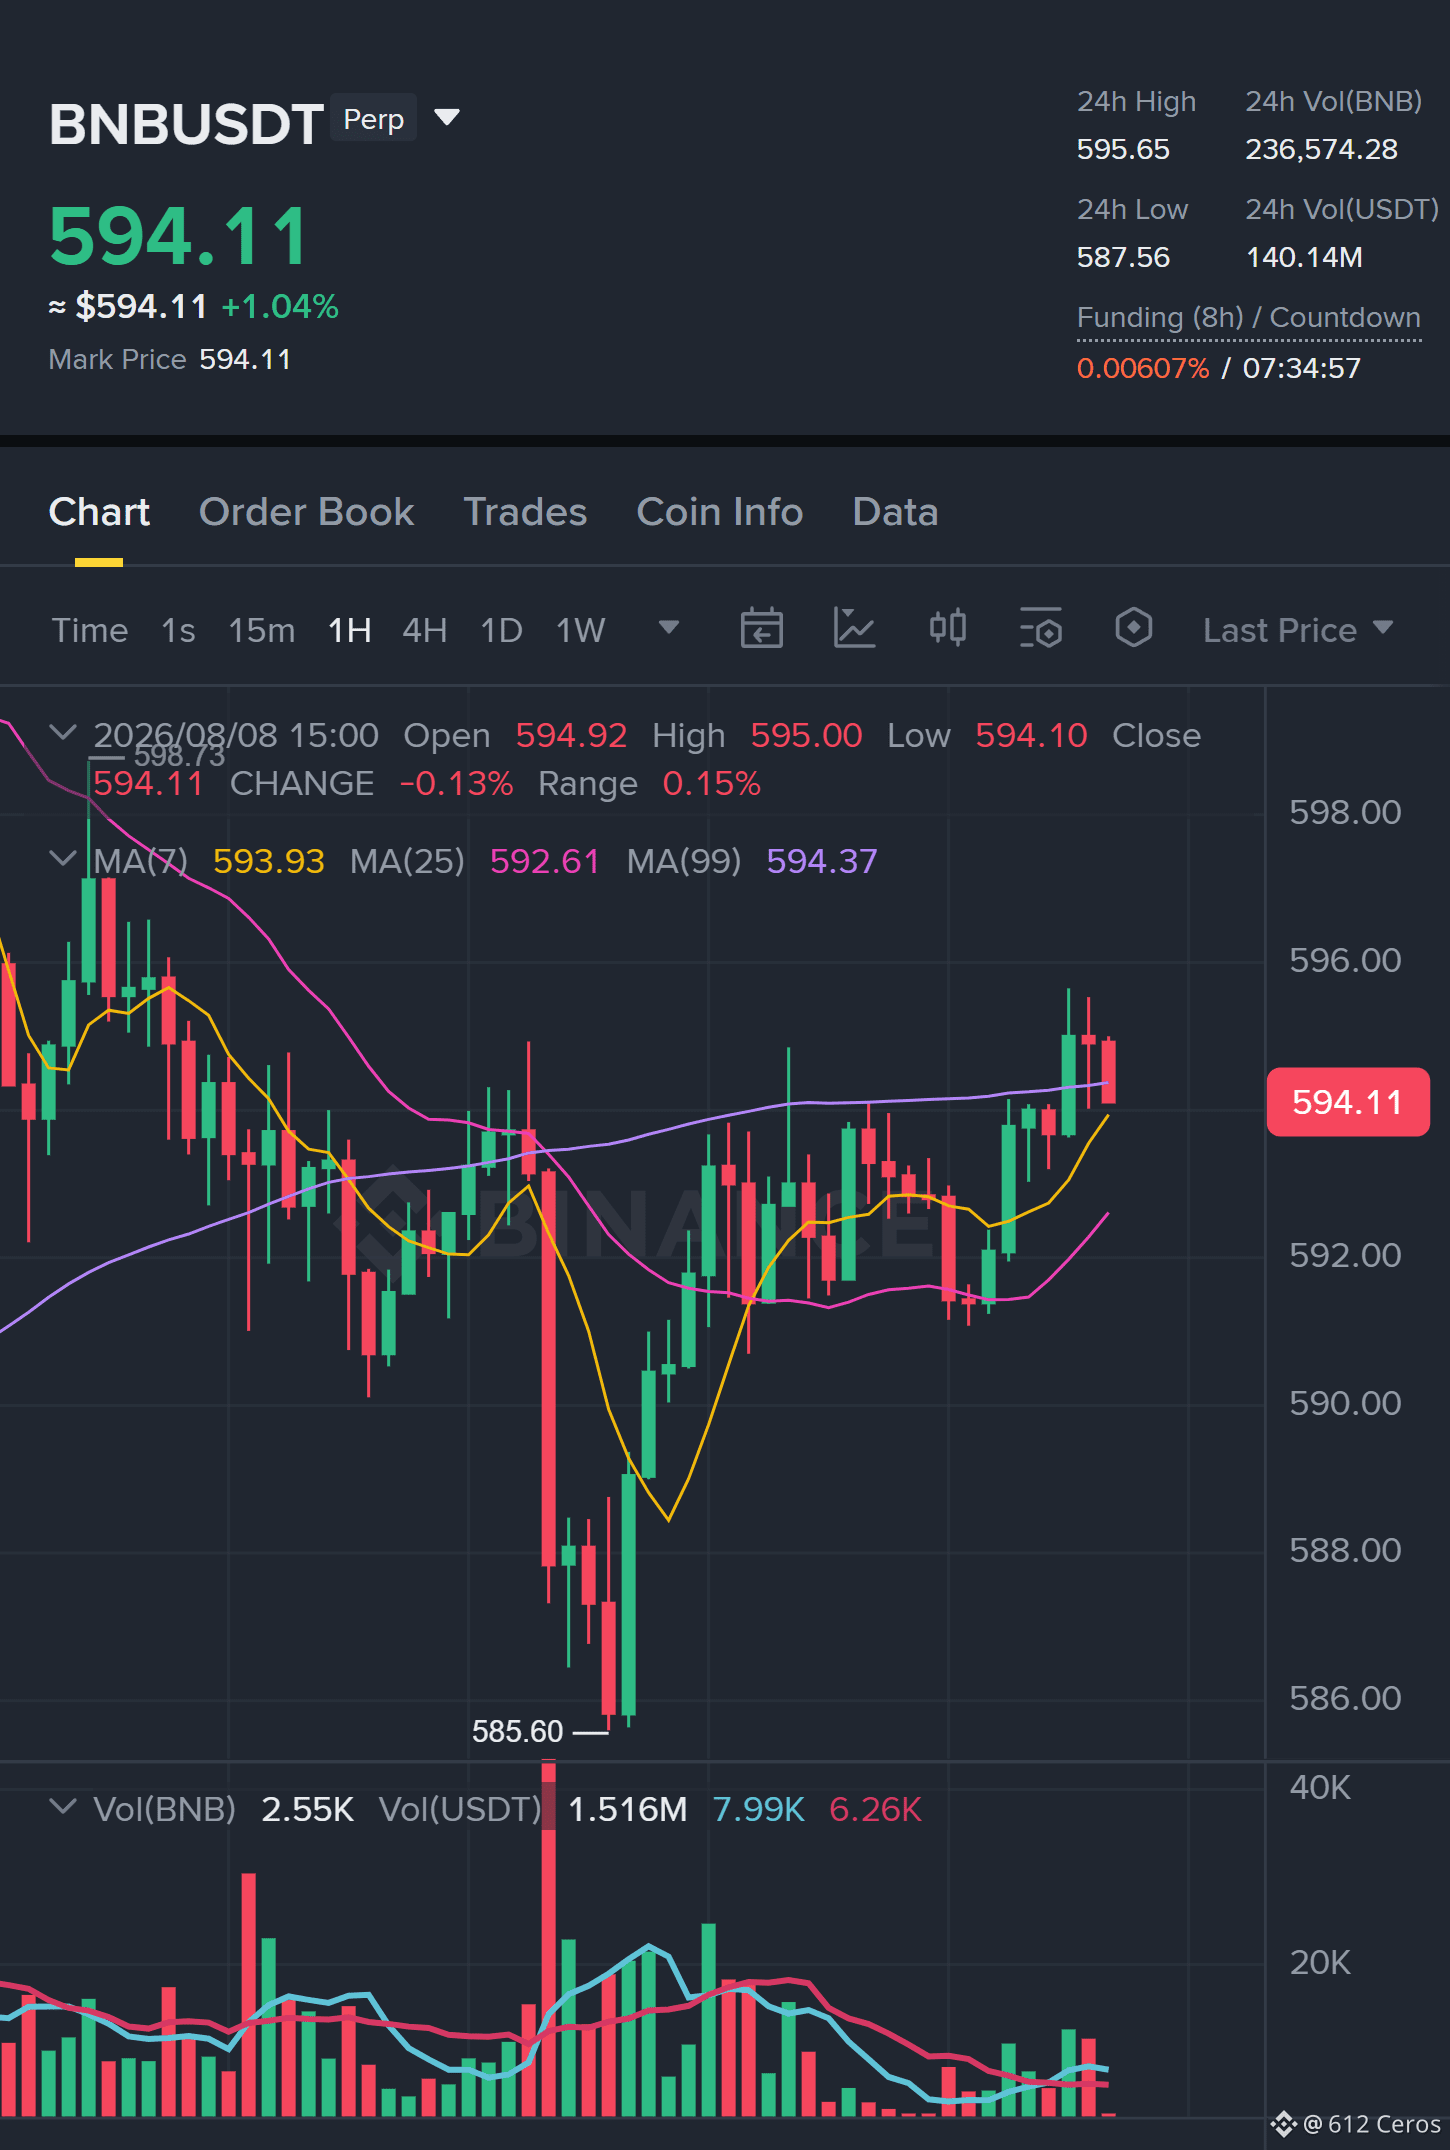Click the MA(7) value 593.93
Viewport: 1450px width, 2150px height.
coord(268,861)
